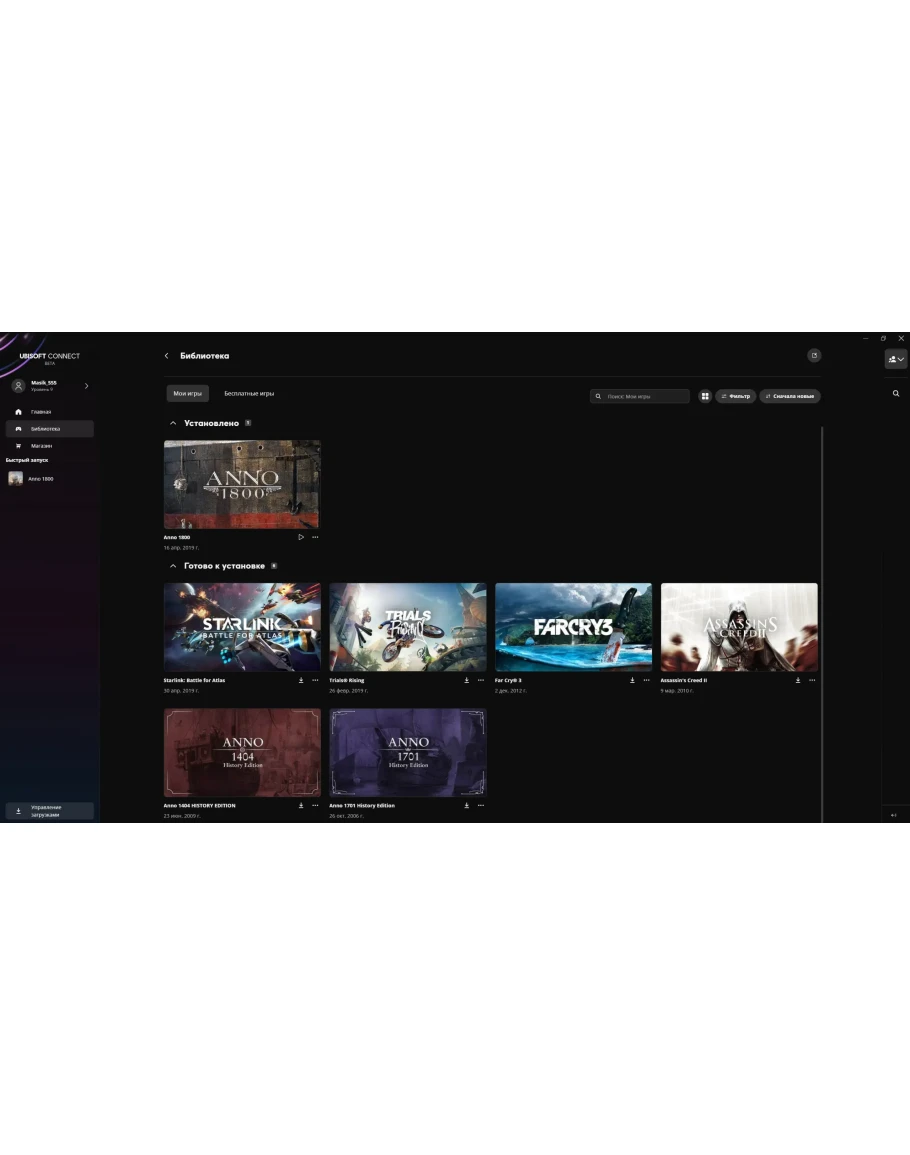Screen dimensions: 910x1155
Task: Open the Сначала новые sort dropdown
Action: click(x=790, y=396)
